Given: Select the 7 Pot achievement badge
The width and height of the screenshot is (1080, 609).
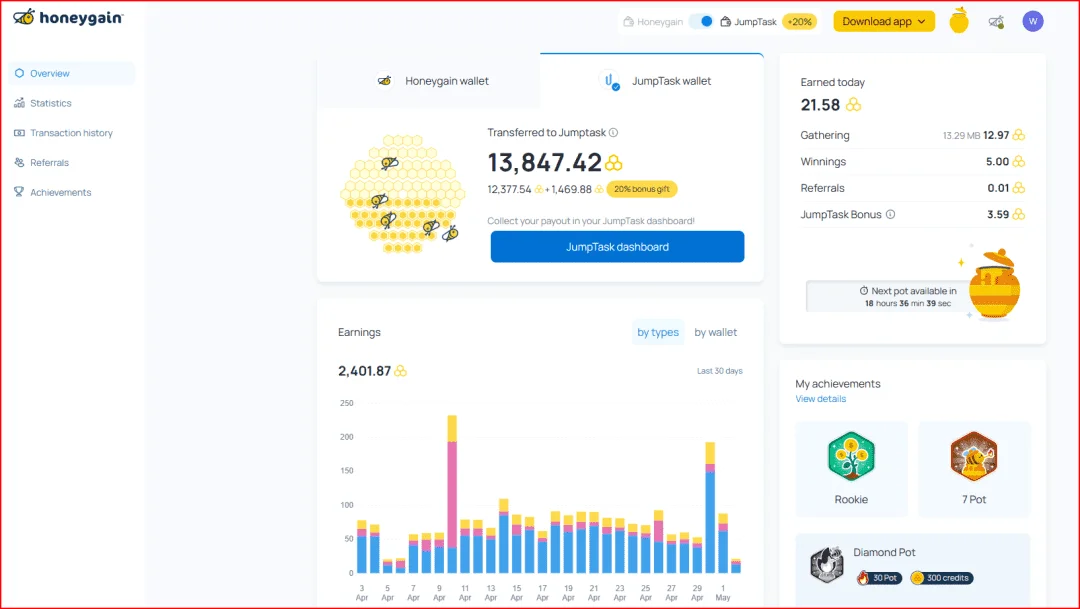Looking at the screenshot, I should 974,469.
